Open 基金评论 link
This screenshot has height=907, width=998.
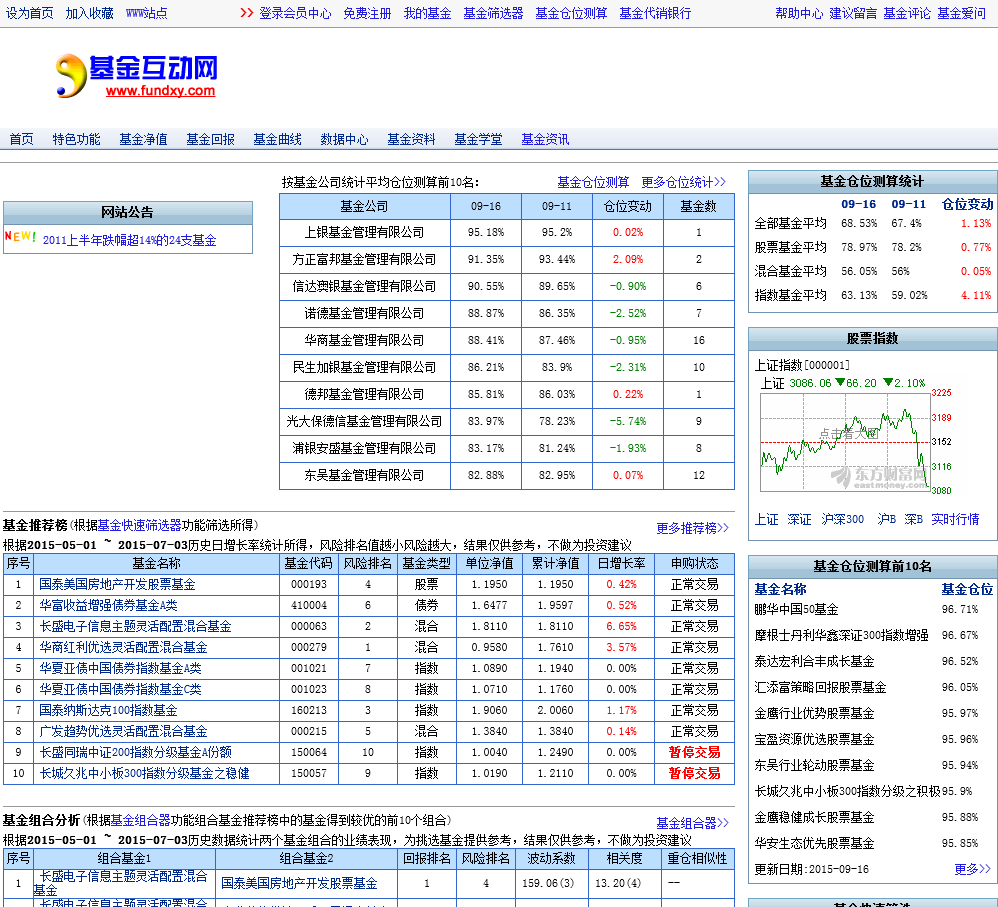point(907,13)
